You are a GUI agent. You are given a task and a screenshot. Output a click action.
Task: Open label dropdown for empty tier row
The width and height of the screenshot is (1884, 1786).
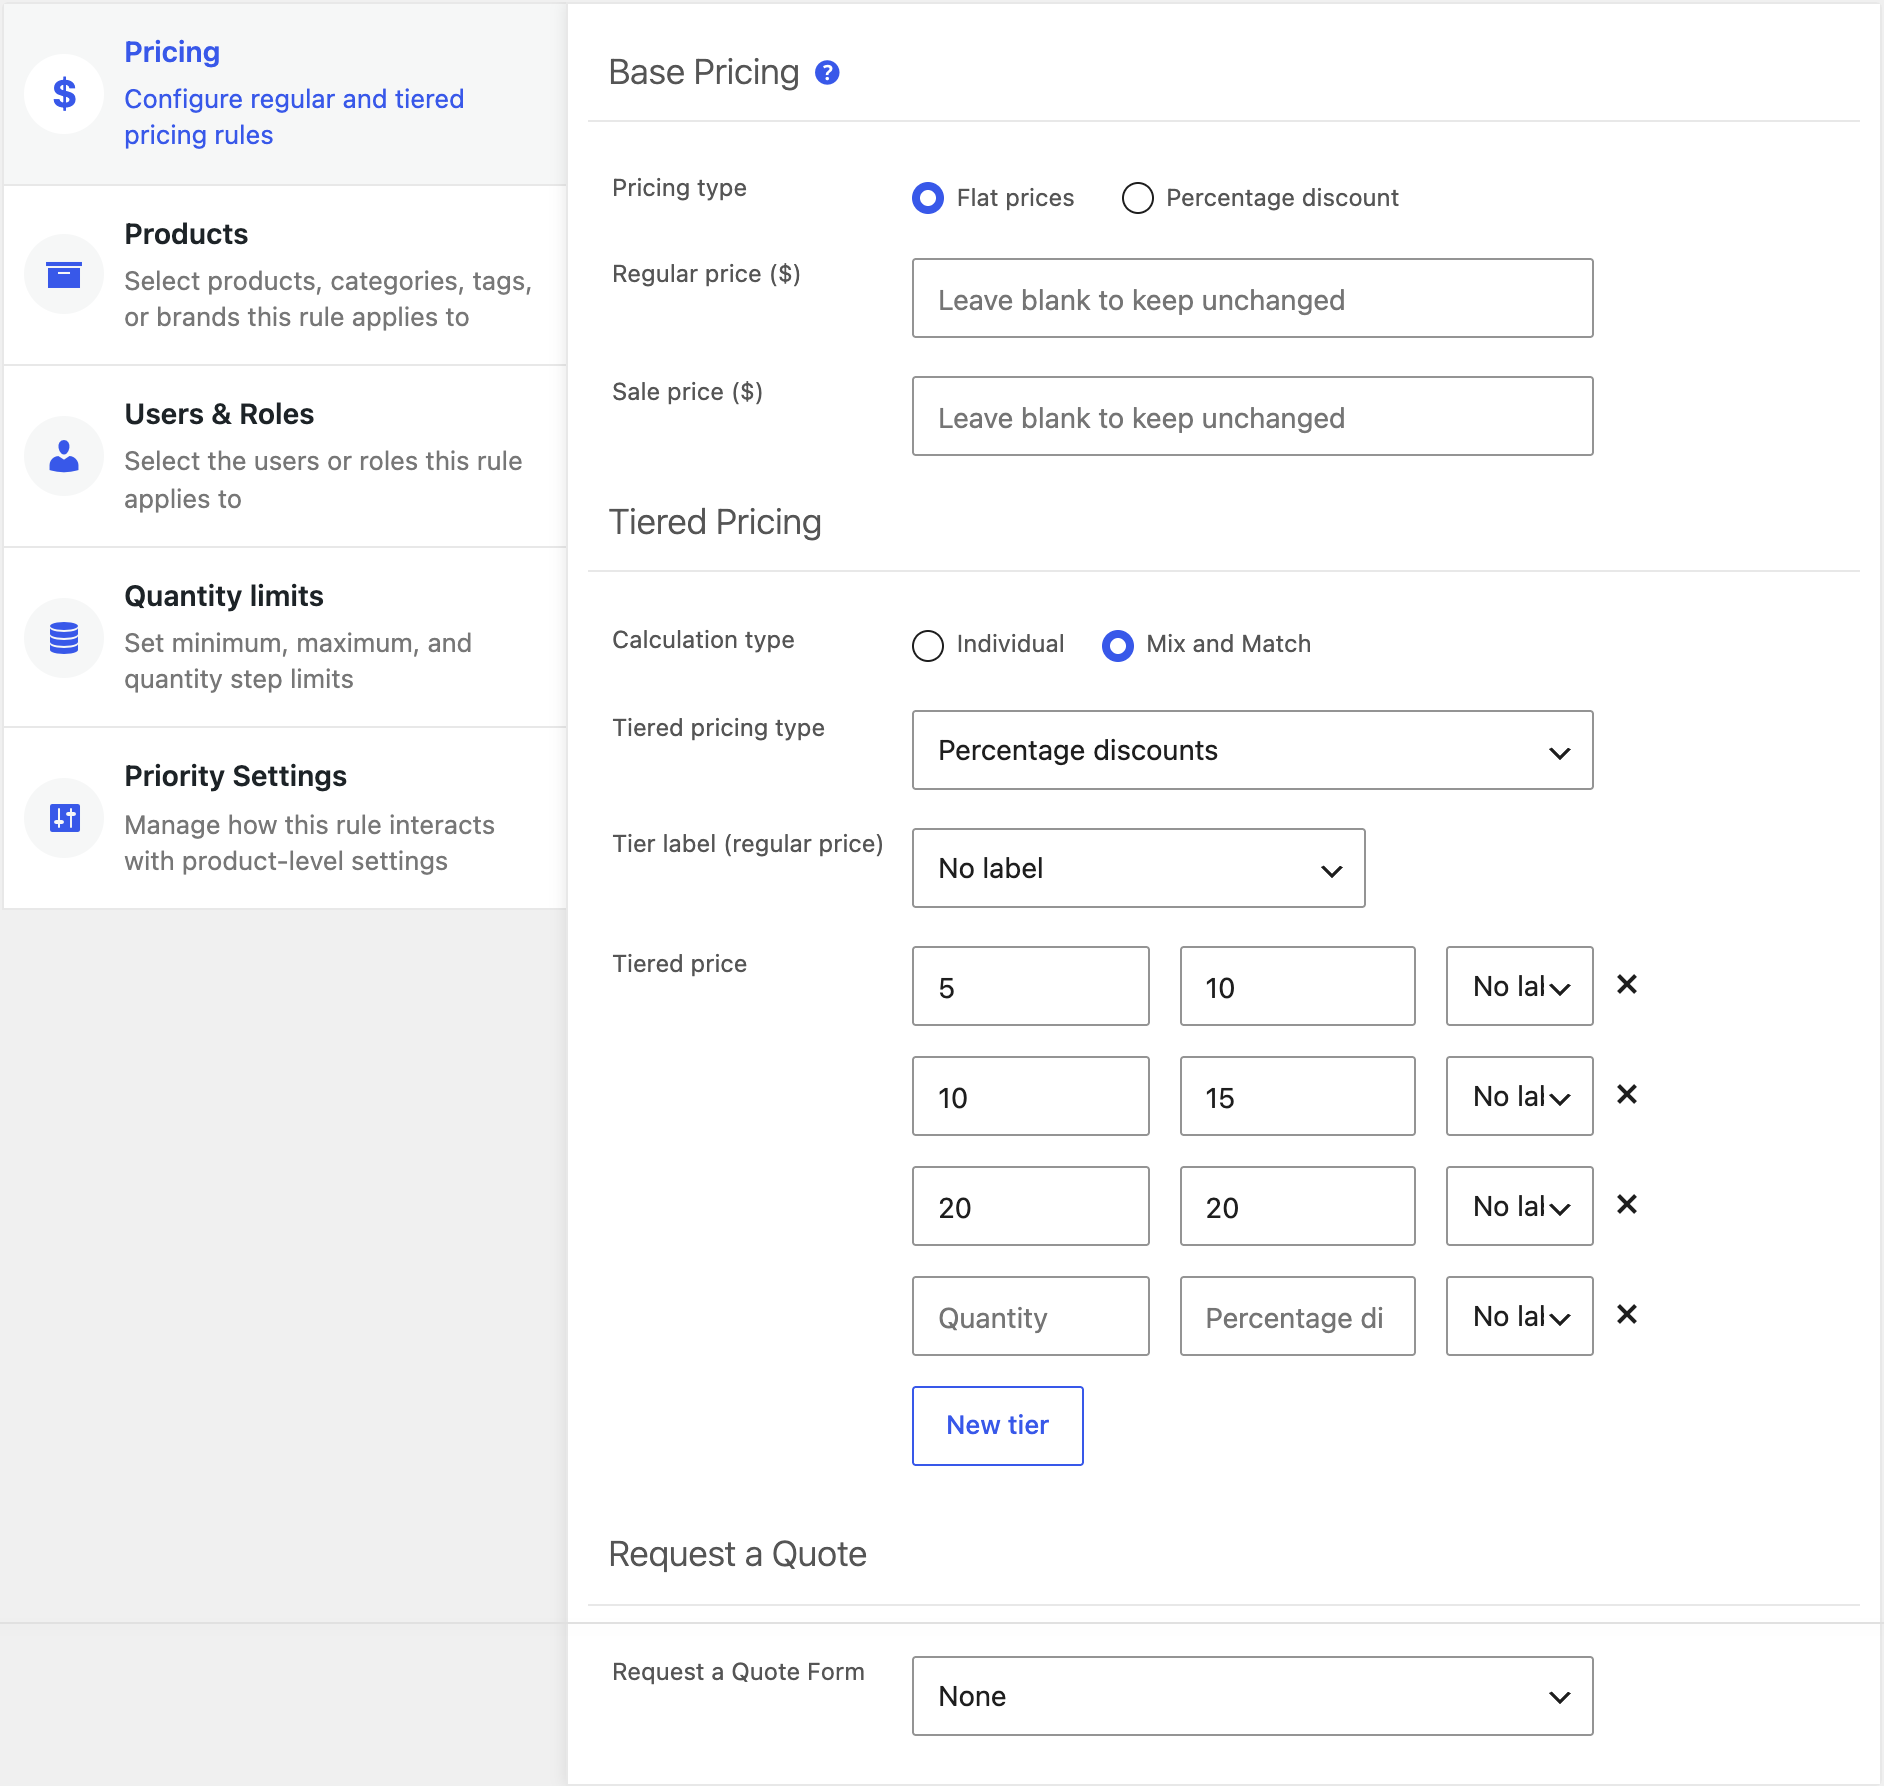click(x=1520, y=1316)
